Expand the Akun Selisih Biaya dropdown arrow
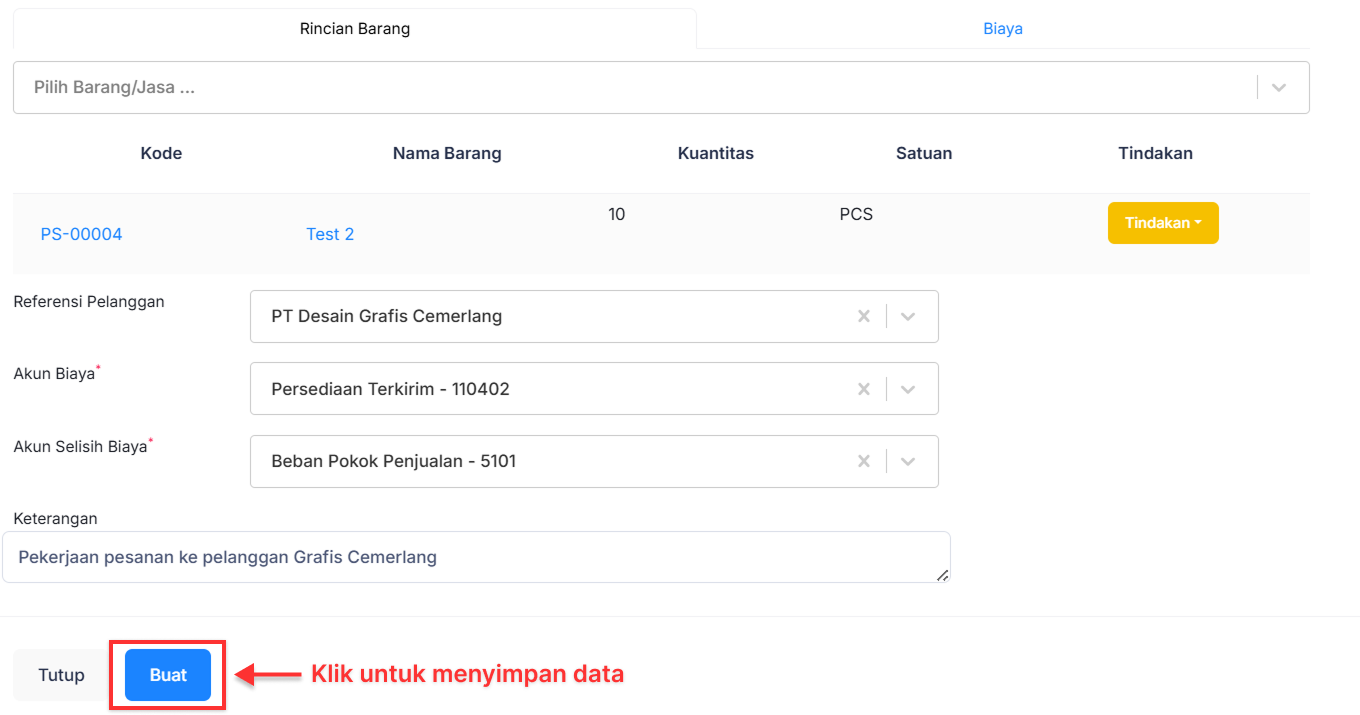Viewport: 1360px width, 715px height. [908, 461]
